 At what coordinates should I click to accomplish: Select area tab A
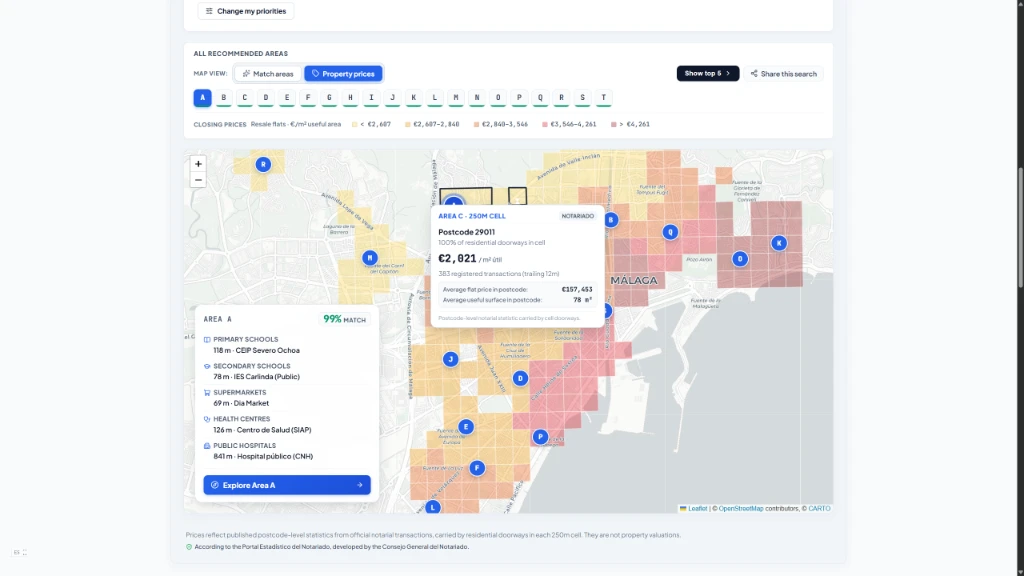click(202, 98)
